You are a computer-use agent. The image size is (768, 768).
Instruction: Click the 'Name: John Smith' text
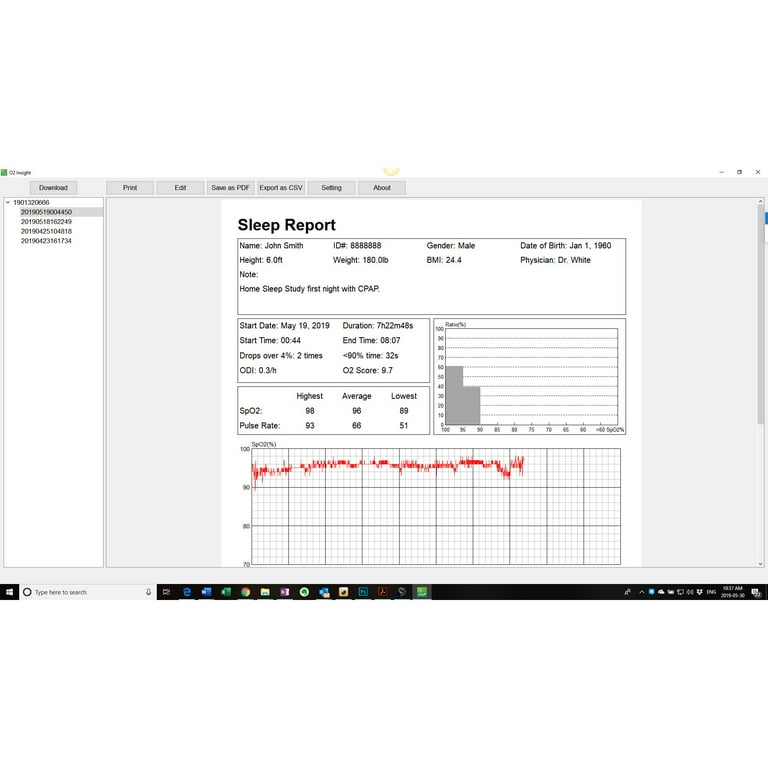[271, 245]
